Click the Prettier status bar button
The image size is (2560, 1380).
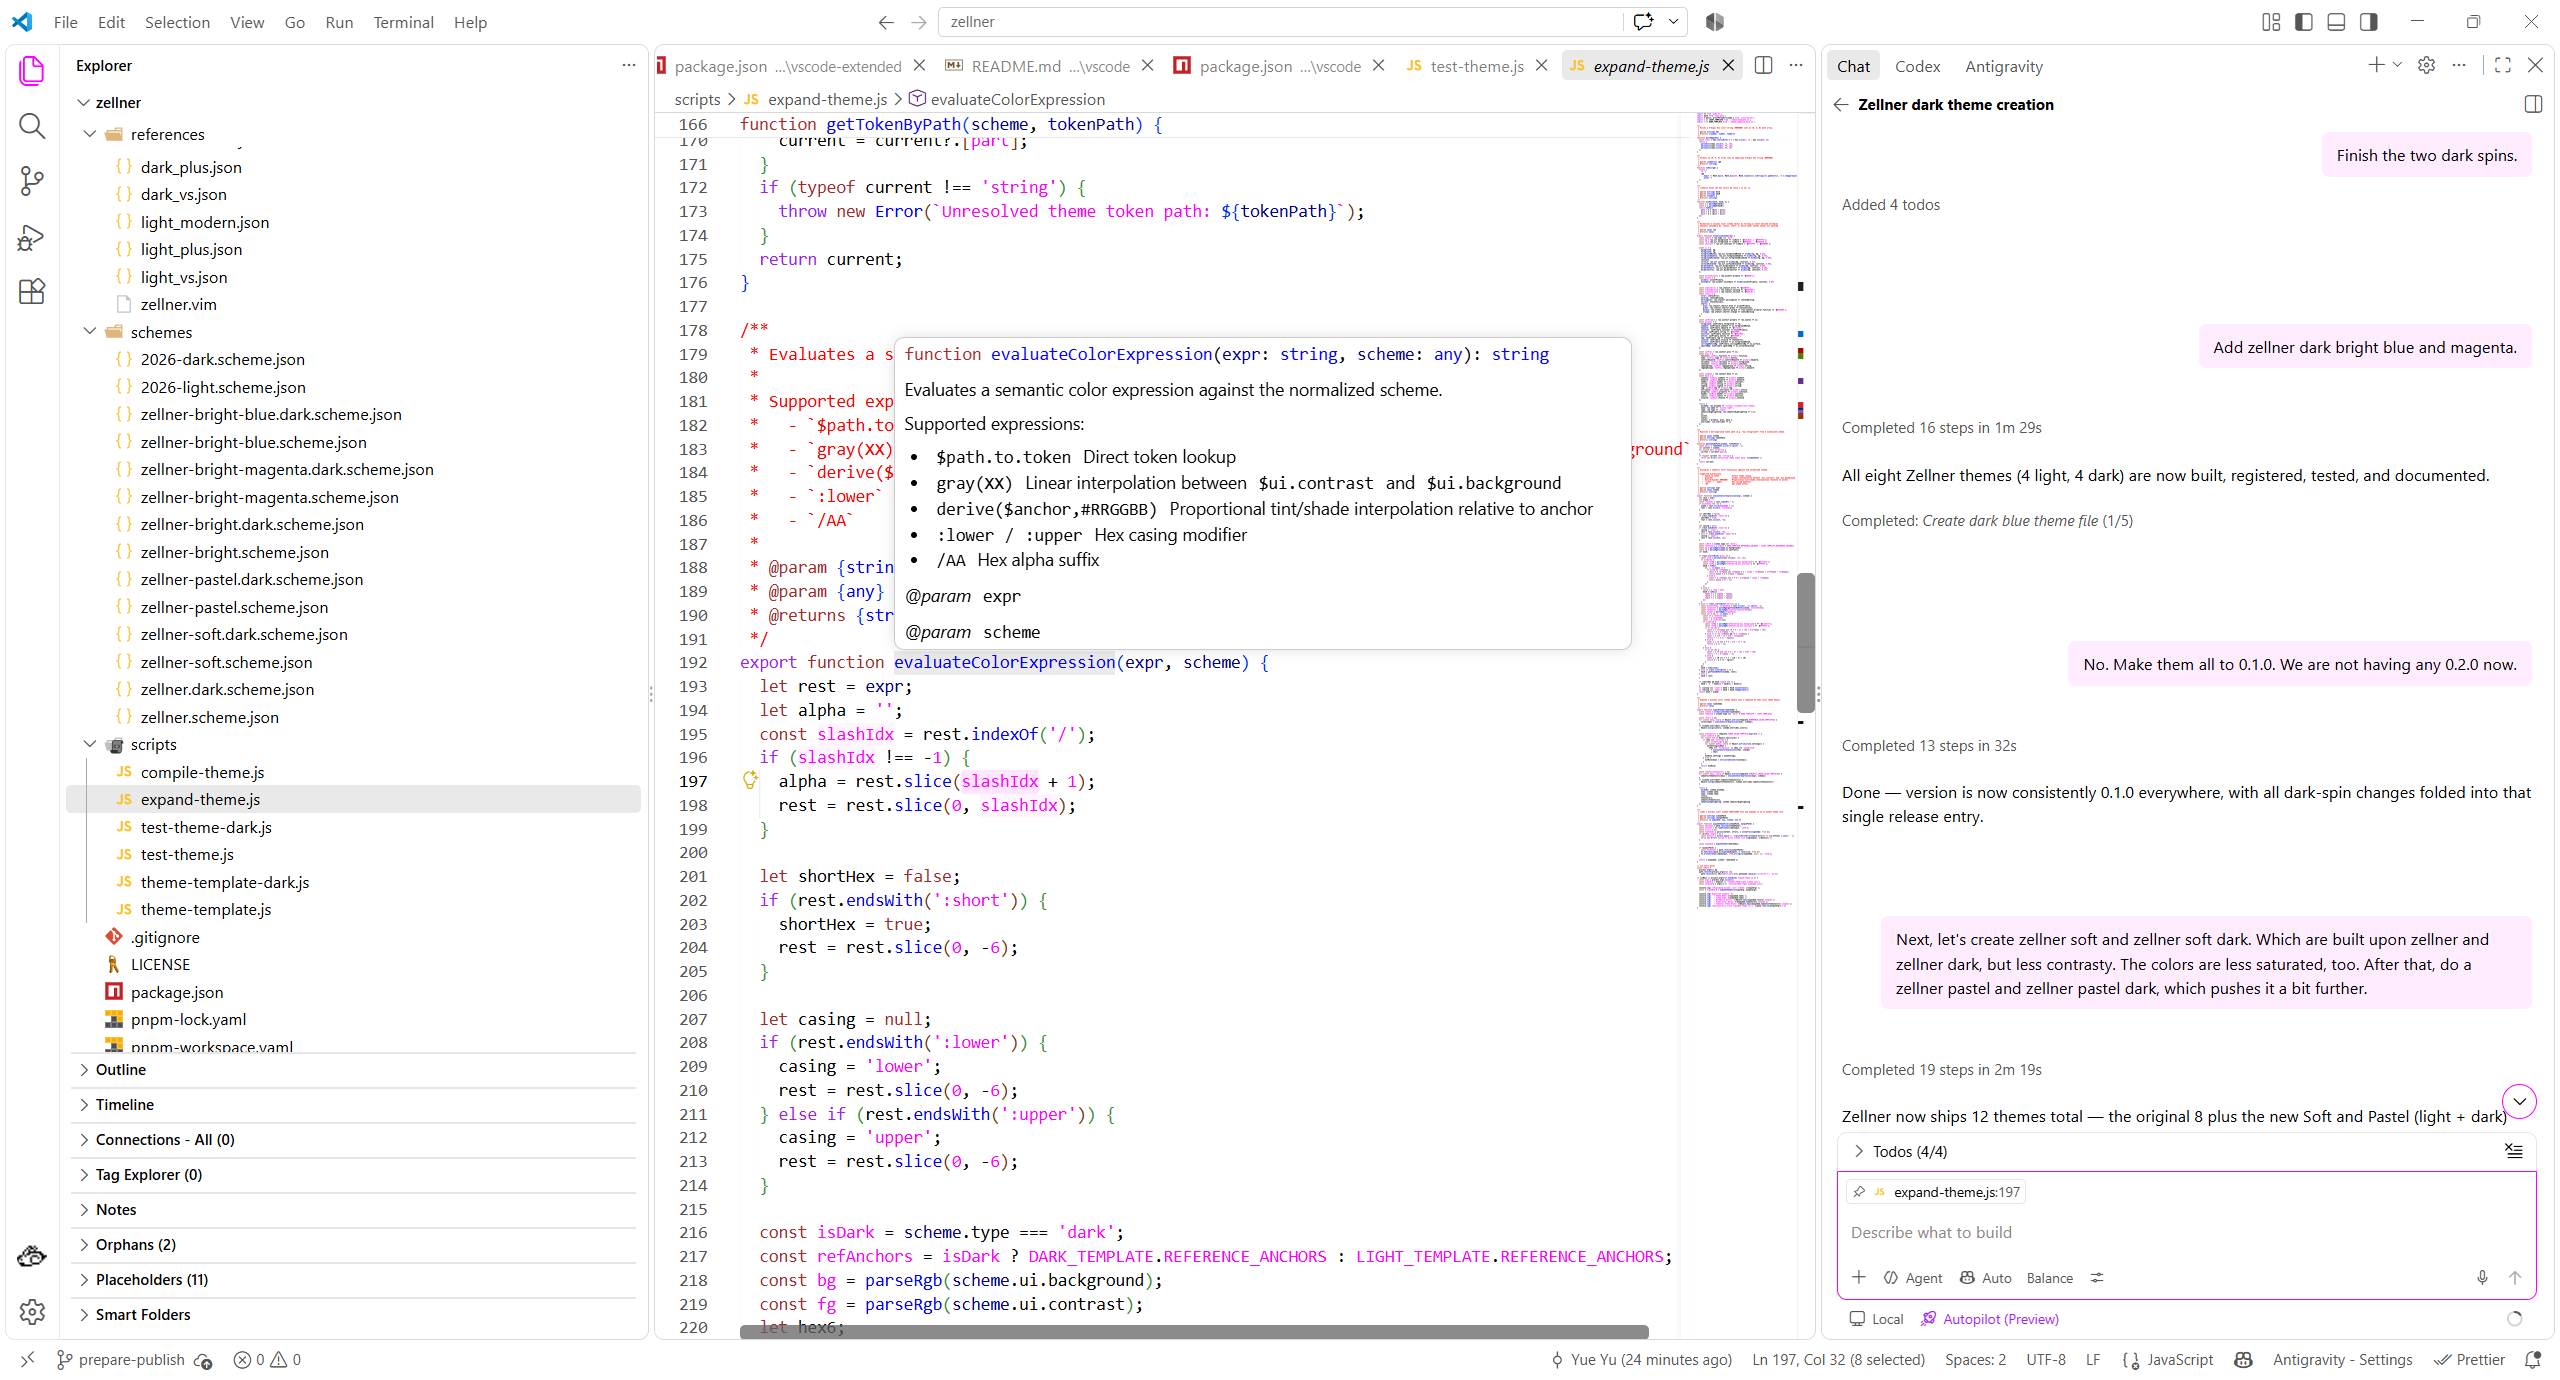[2470, 1360]
